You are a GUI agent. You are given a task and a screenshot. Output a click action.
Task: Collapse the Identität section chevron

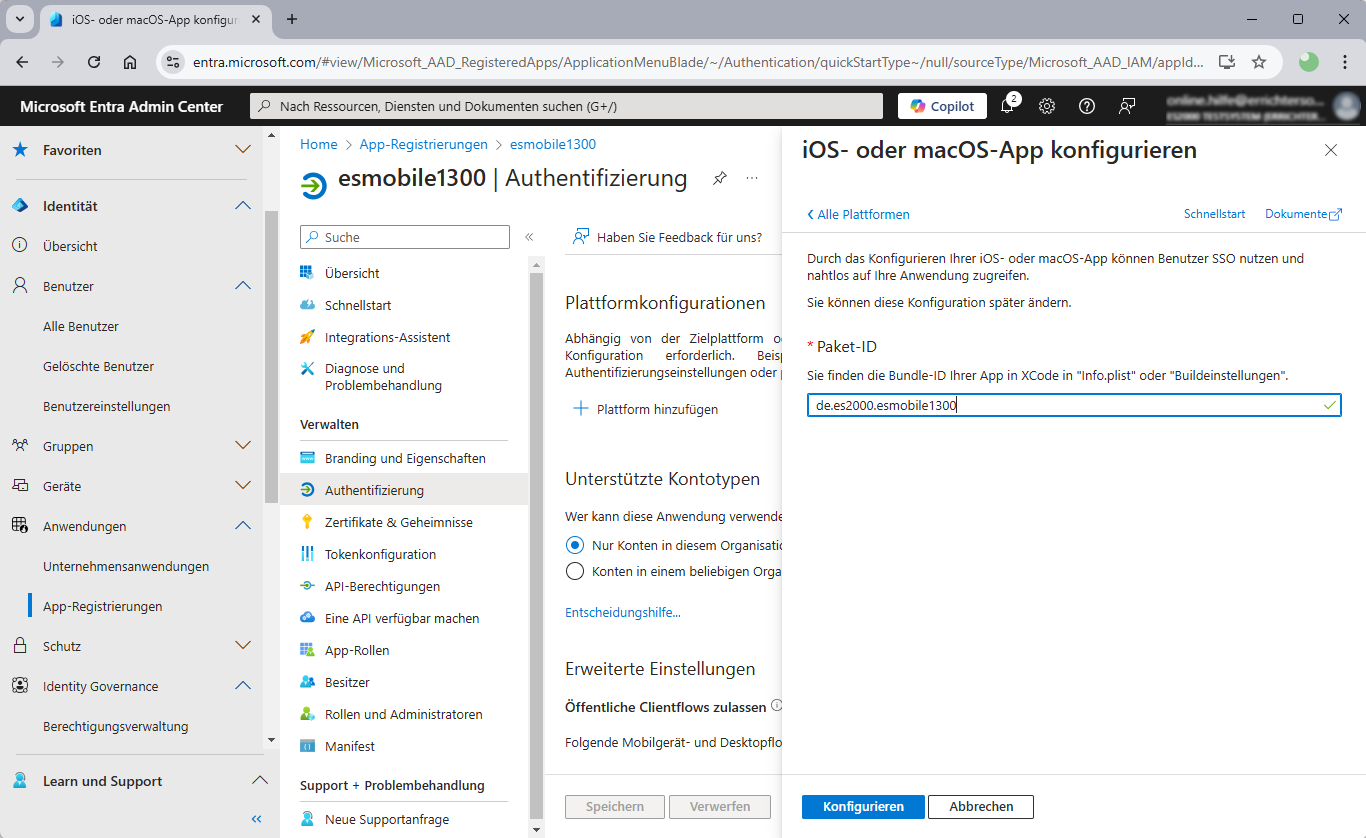tap(242, 206)
